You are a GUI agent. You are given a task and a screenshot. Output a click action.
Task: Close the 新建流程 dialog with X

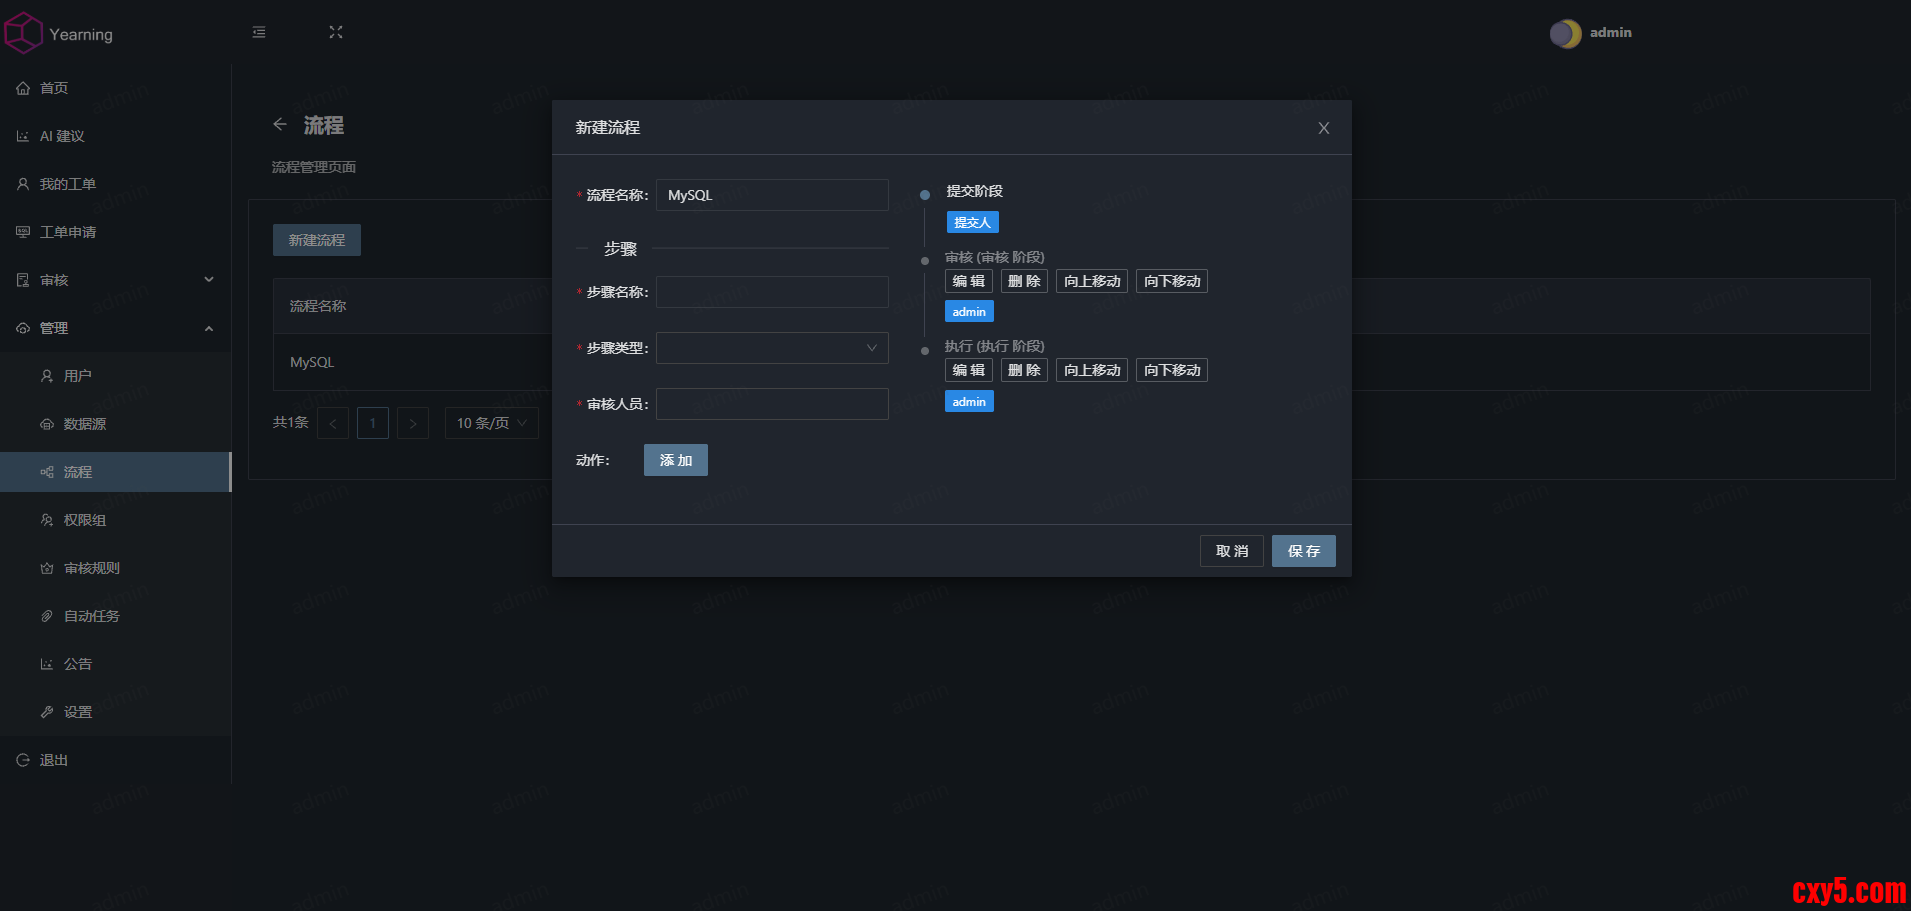coord(1324,128)
